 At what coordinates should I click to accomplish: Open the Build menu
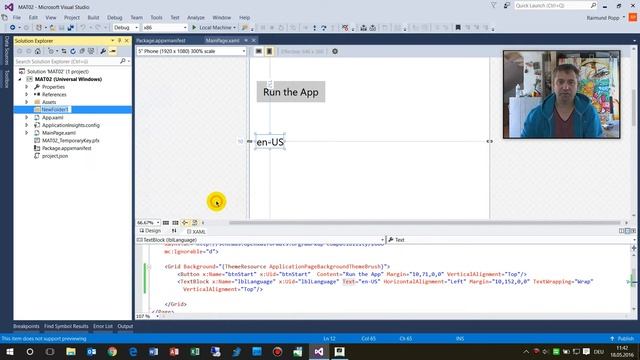click(93, 18)
